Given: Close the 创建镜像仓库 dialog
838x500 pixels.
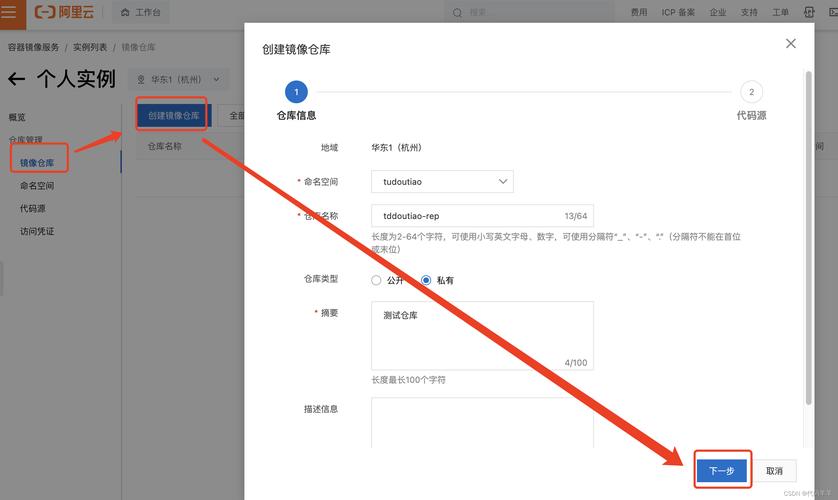Looking at the screenshot, I should point(790,44).
